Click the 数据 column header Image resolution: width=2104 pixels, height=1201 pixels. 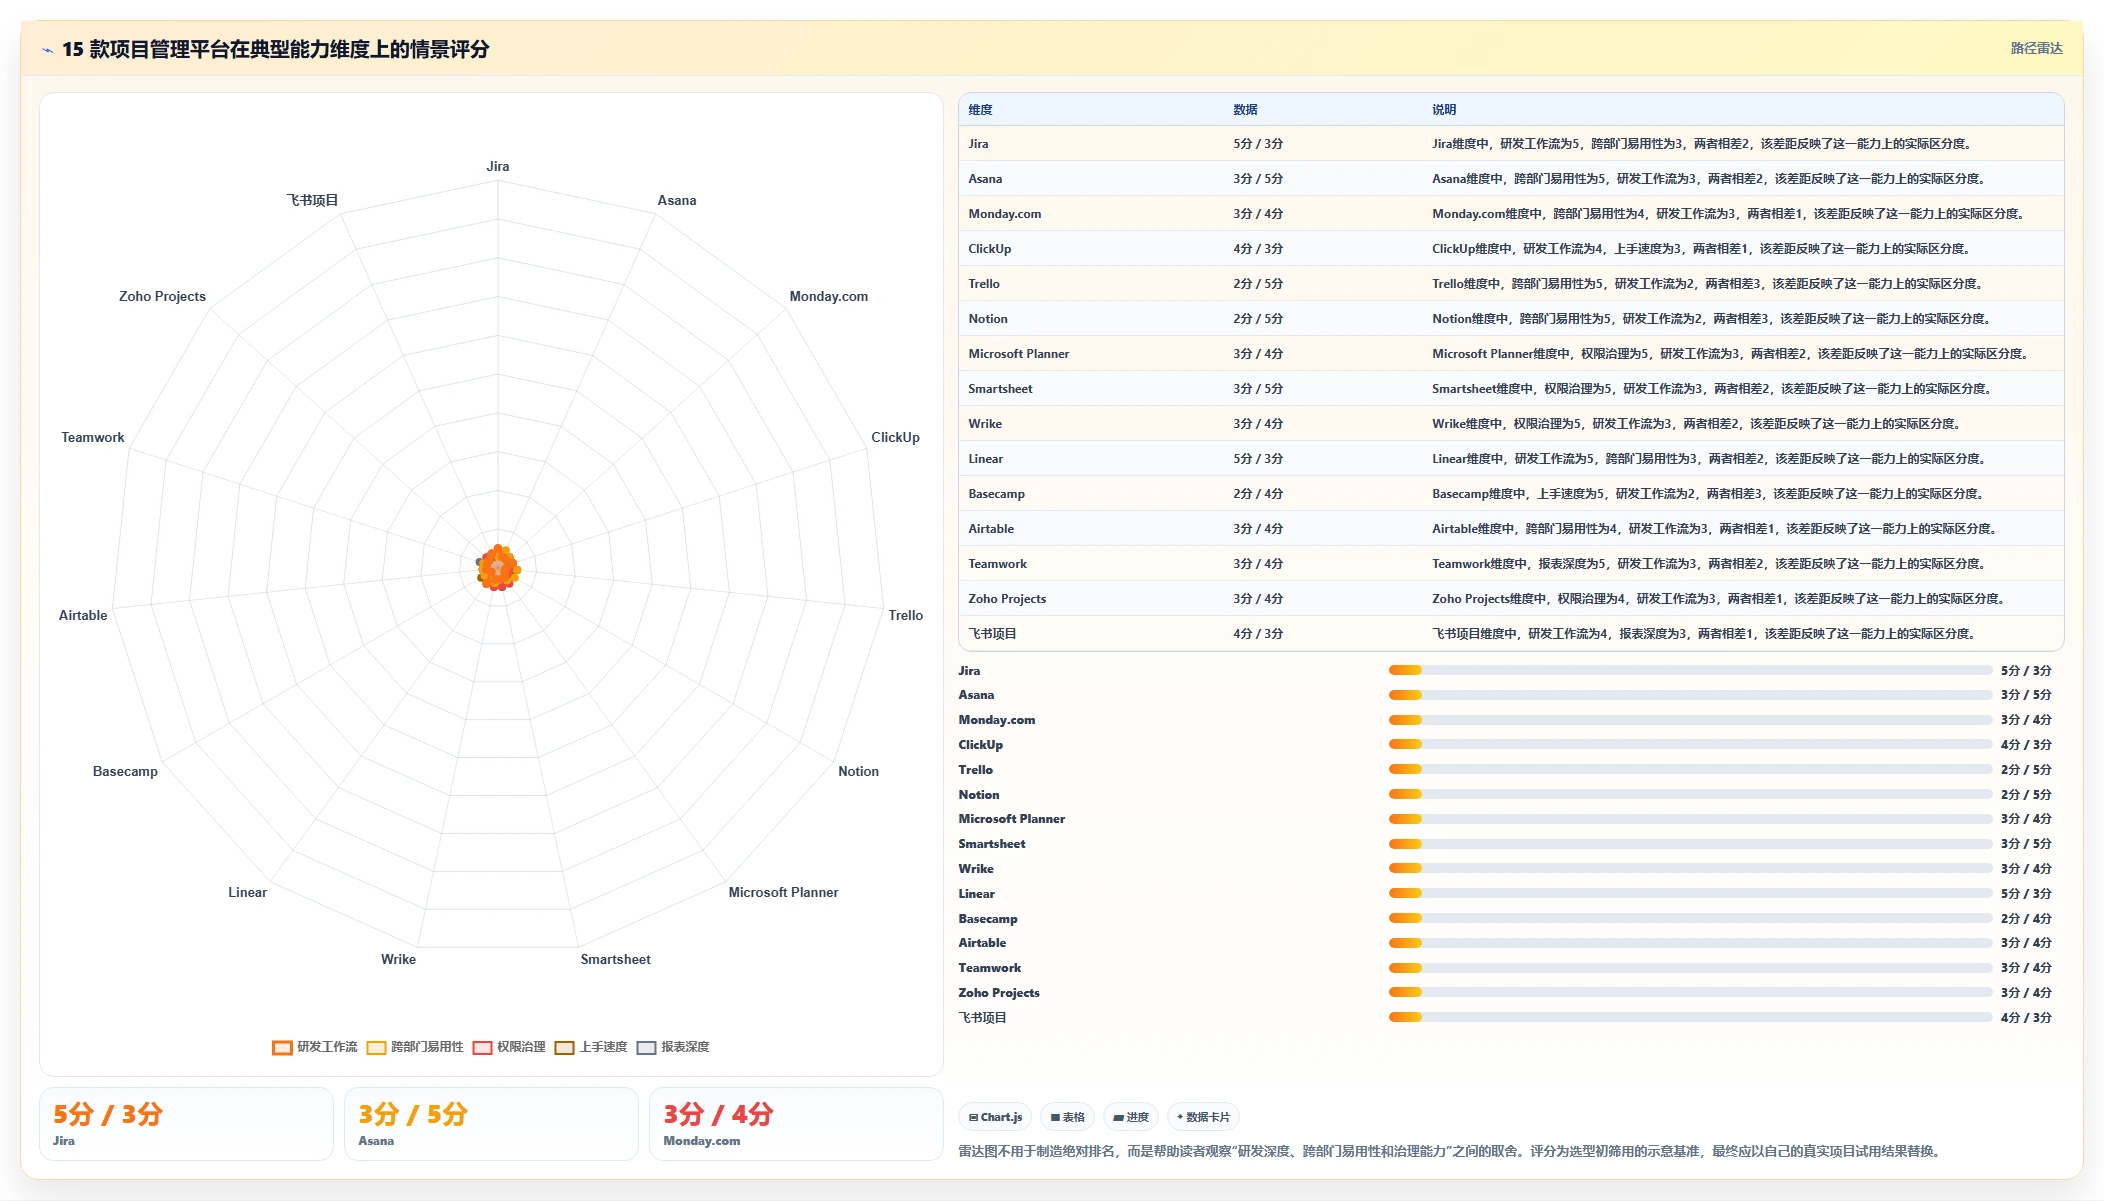[1245, 110]
